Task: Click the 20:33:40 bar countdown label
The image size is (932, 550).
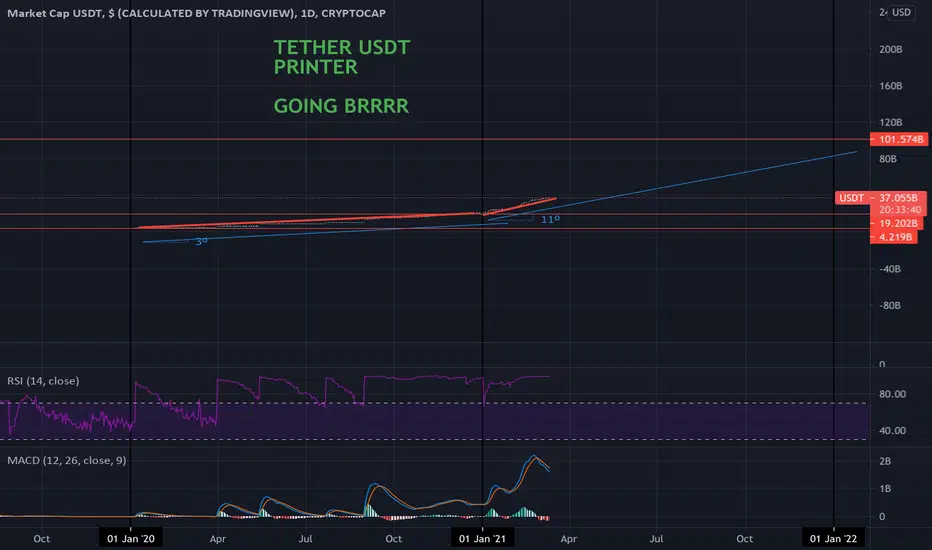Action: (900, 210)
